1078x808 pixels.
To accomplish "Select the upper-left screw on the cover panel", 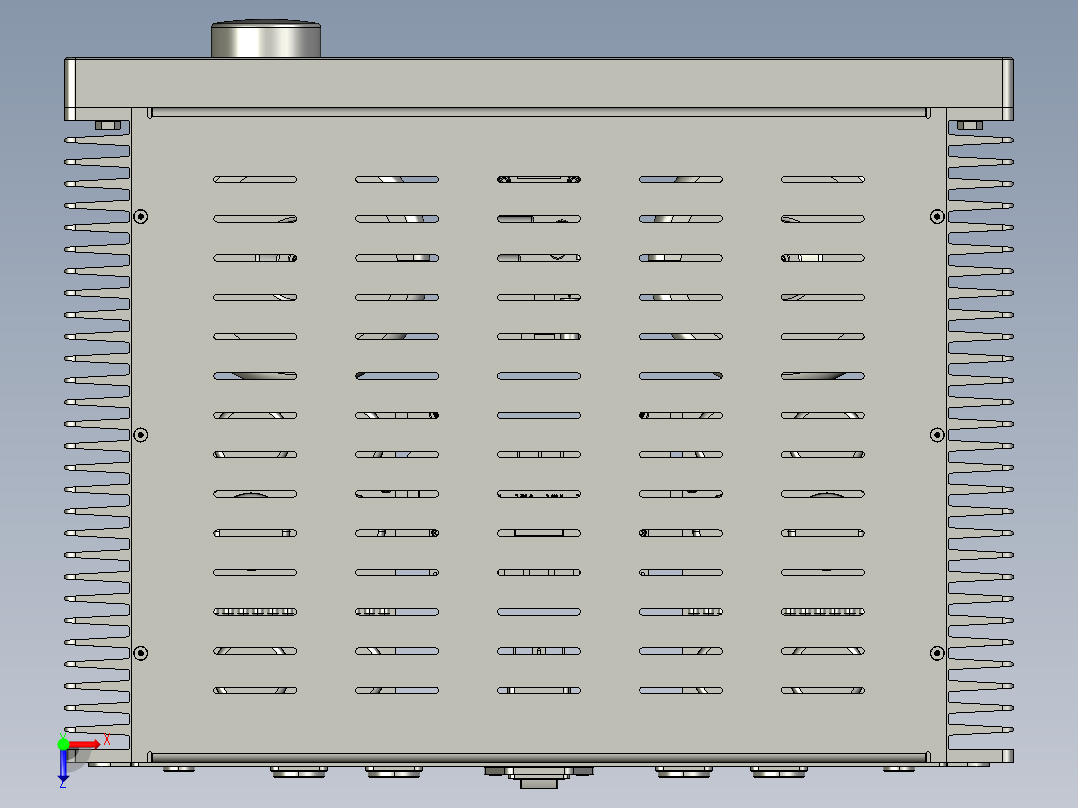I will (140, 217).
